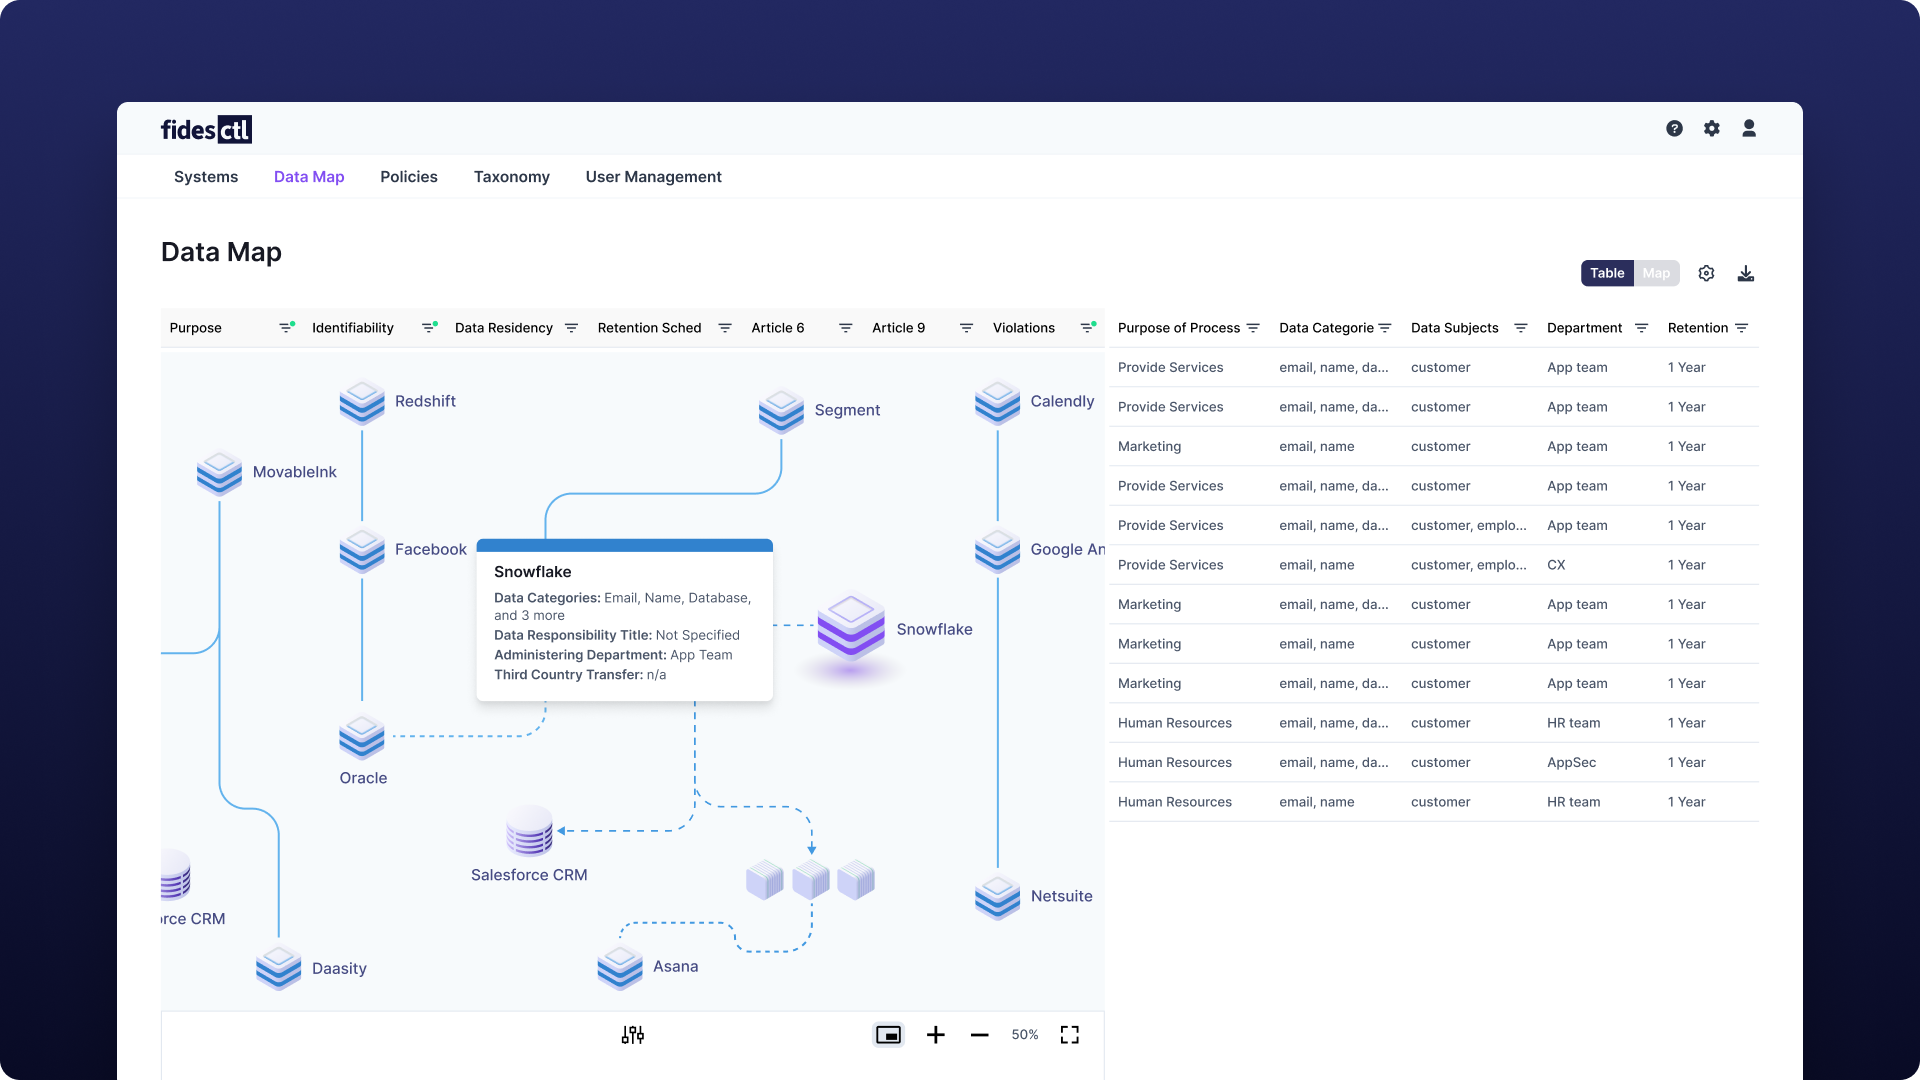Click the Data Map page heading
The width and height of the screenshot is (1920, 1080).
coord(221,252)
